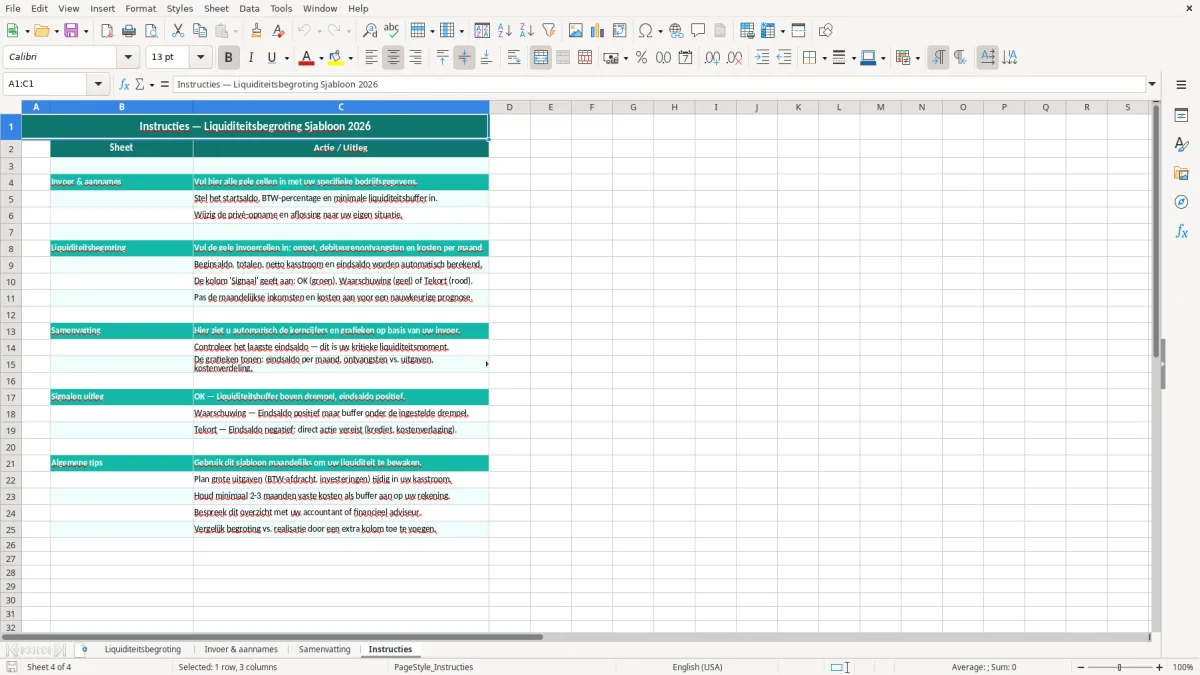Click PageStyle_Instructies in the status bar
Image resolution: width=1200 pixels, height=675 pixels.
[x=434, y=667]
